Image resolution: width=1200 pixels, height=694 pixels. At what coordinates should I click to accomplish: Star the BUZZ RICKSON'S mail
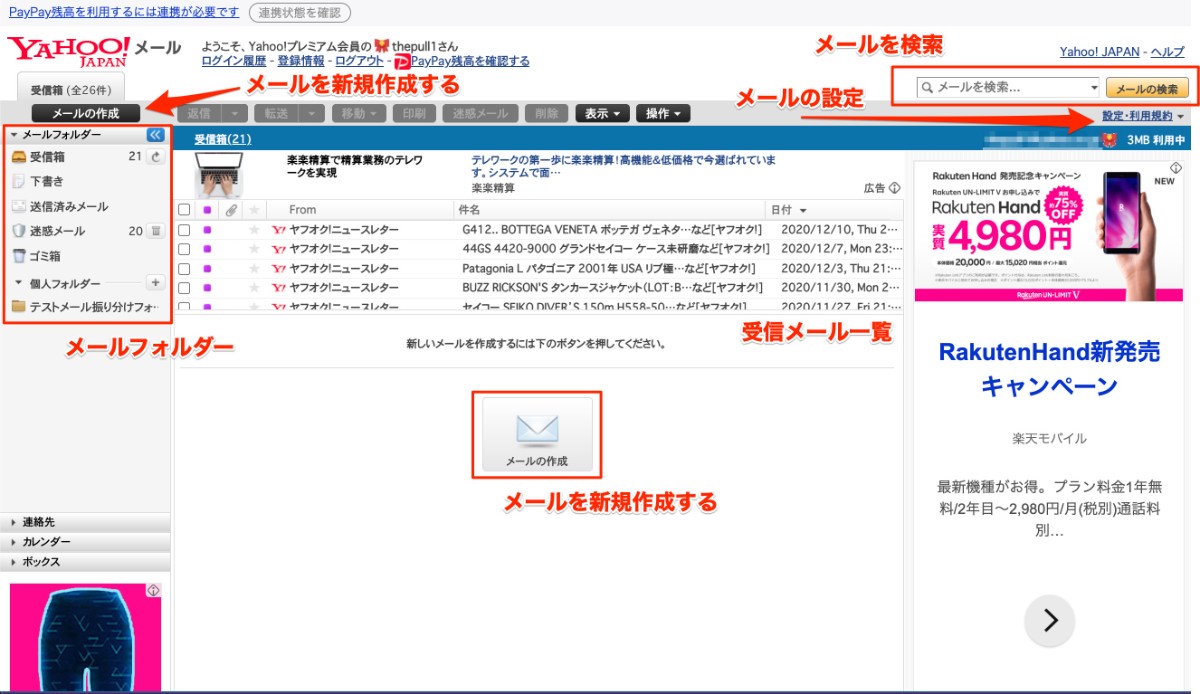tap(254, 288)
